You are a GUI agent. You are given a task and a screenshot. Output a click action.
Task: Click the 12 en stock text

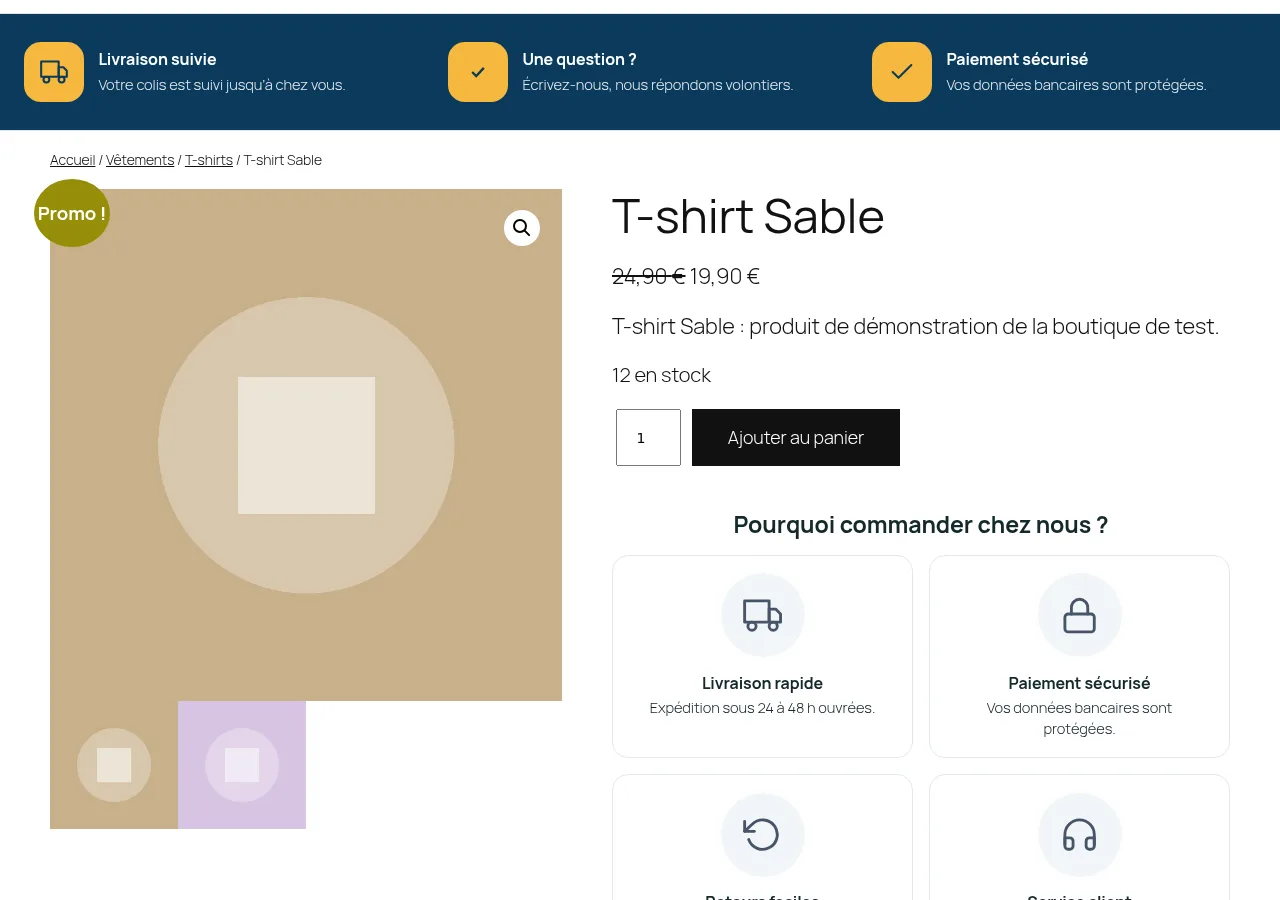661,375
